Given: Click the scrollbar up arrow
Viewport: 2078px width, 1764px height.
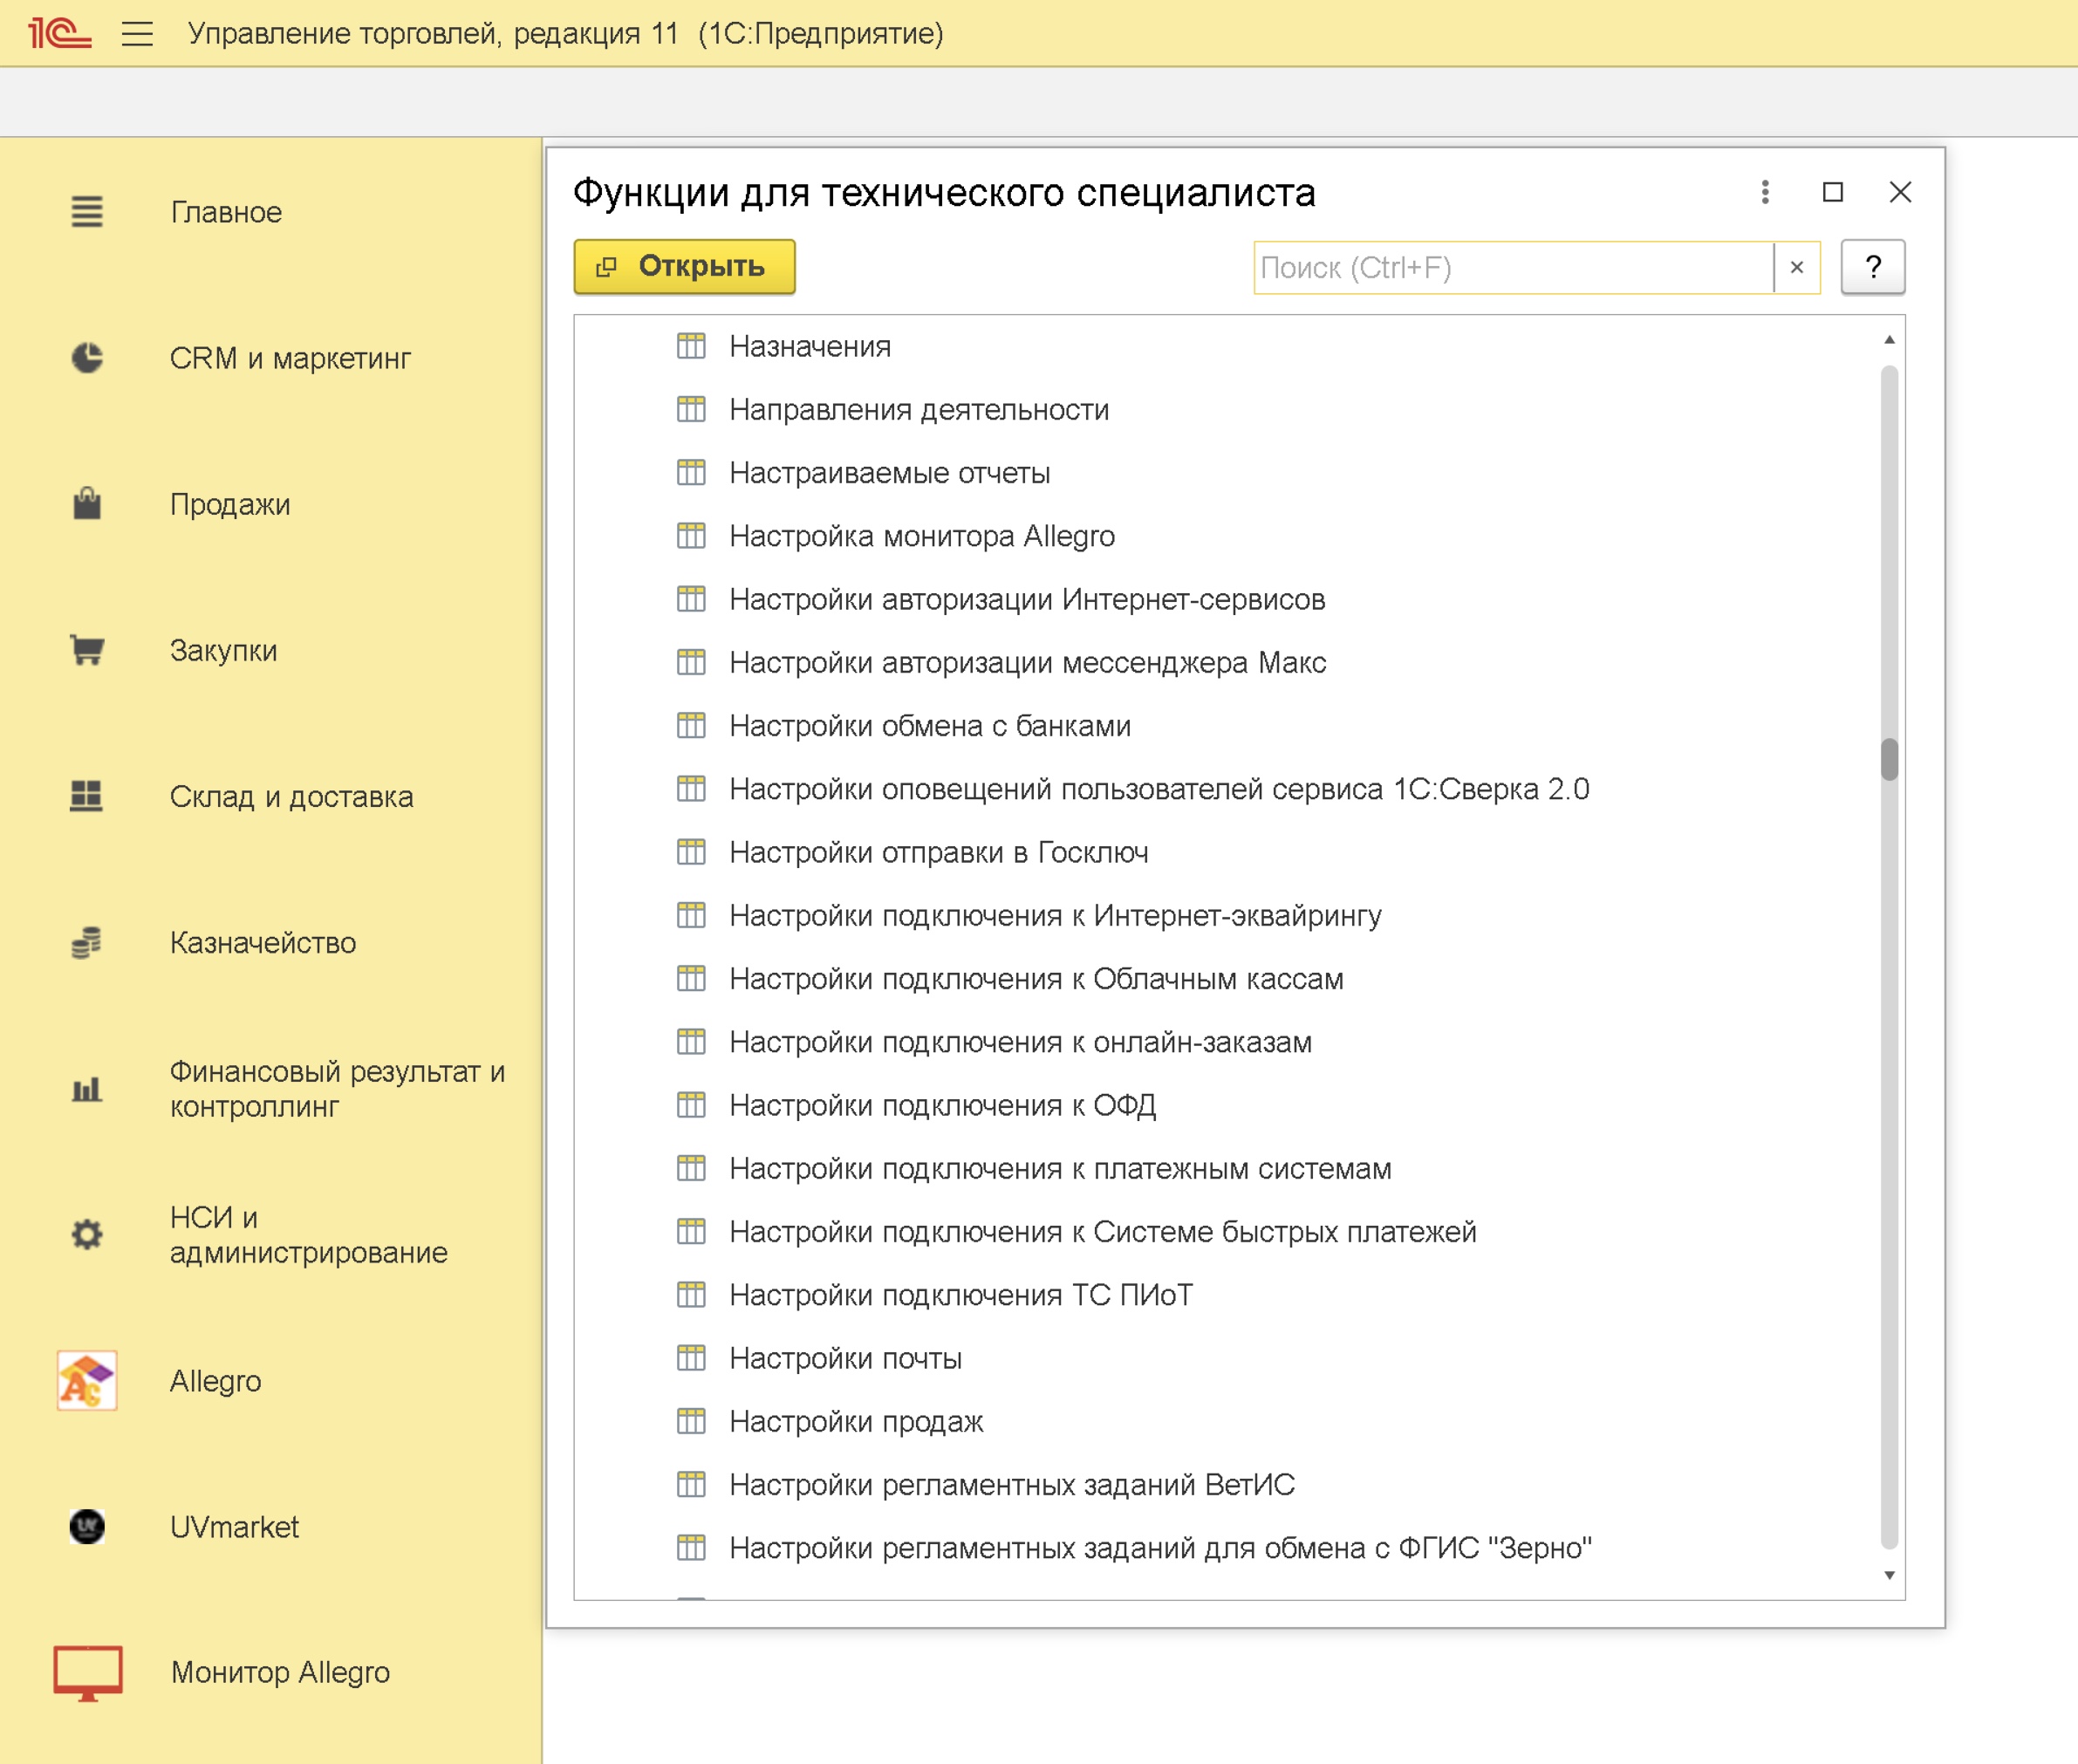Looking at the screenshot, I should point(1889,340).
